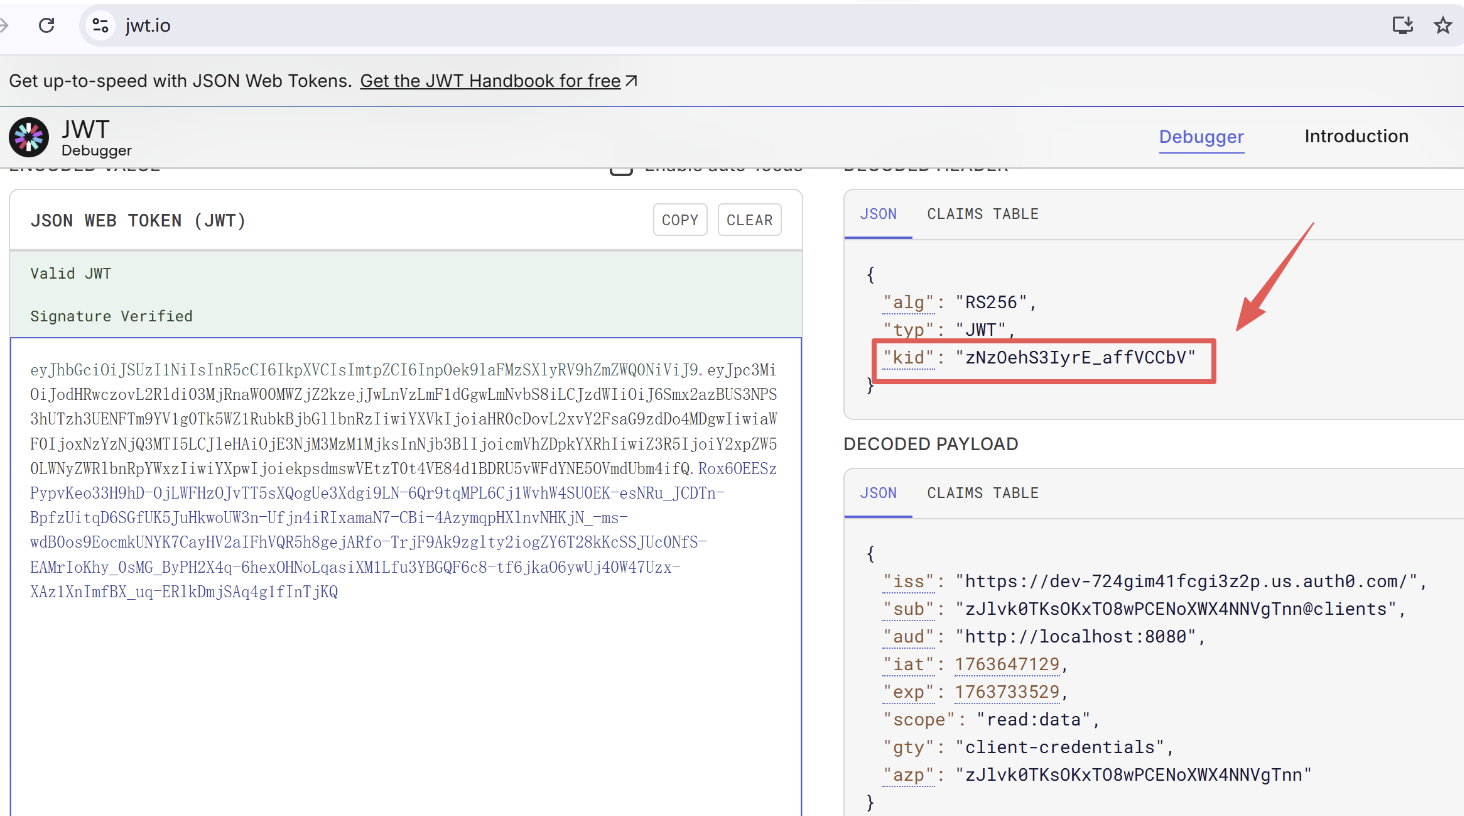Image resolution: width=1464 pixels, height=816 pixels.
Task: Click the install app icon
Action: [1402, 25]
